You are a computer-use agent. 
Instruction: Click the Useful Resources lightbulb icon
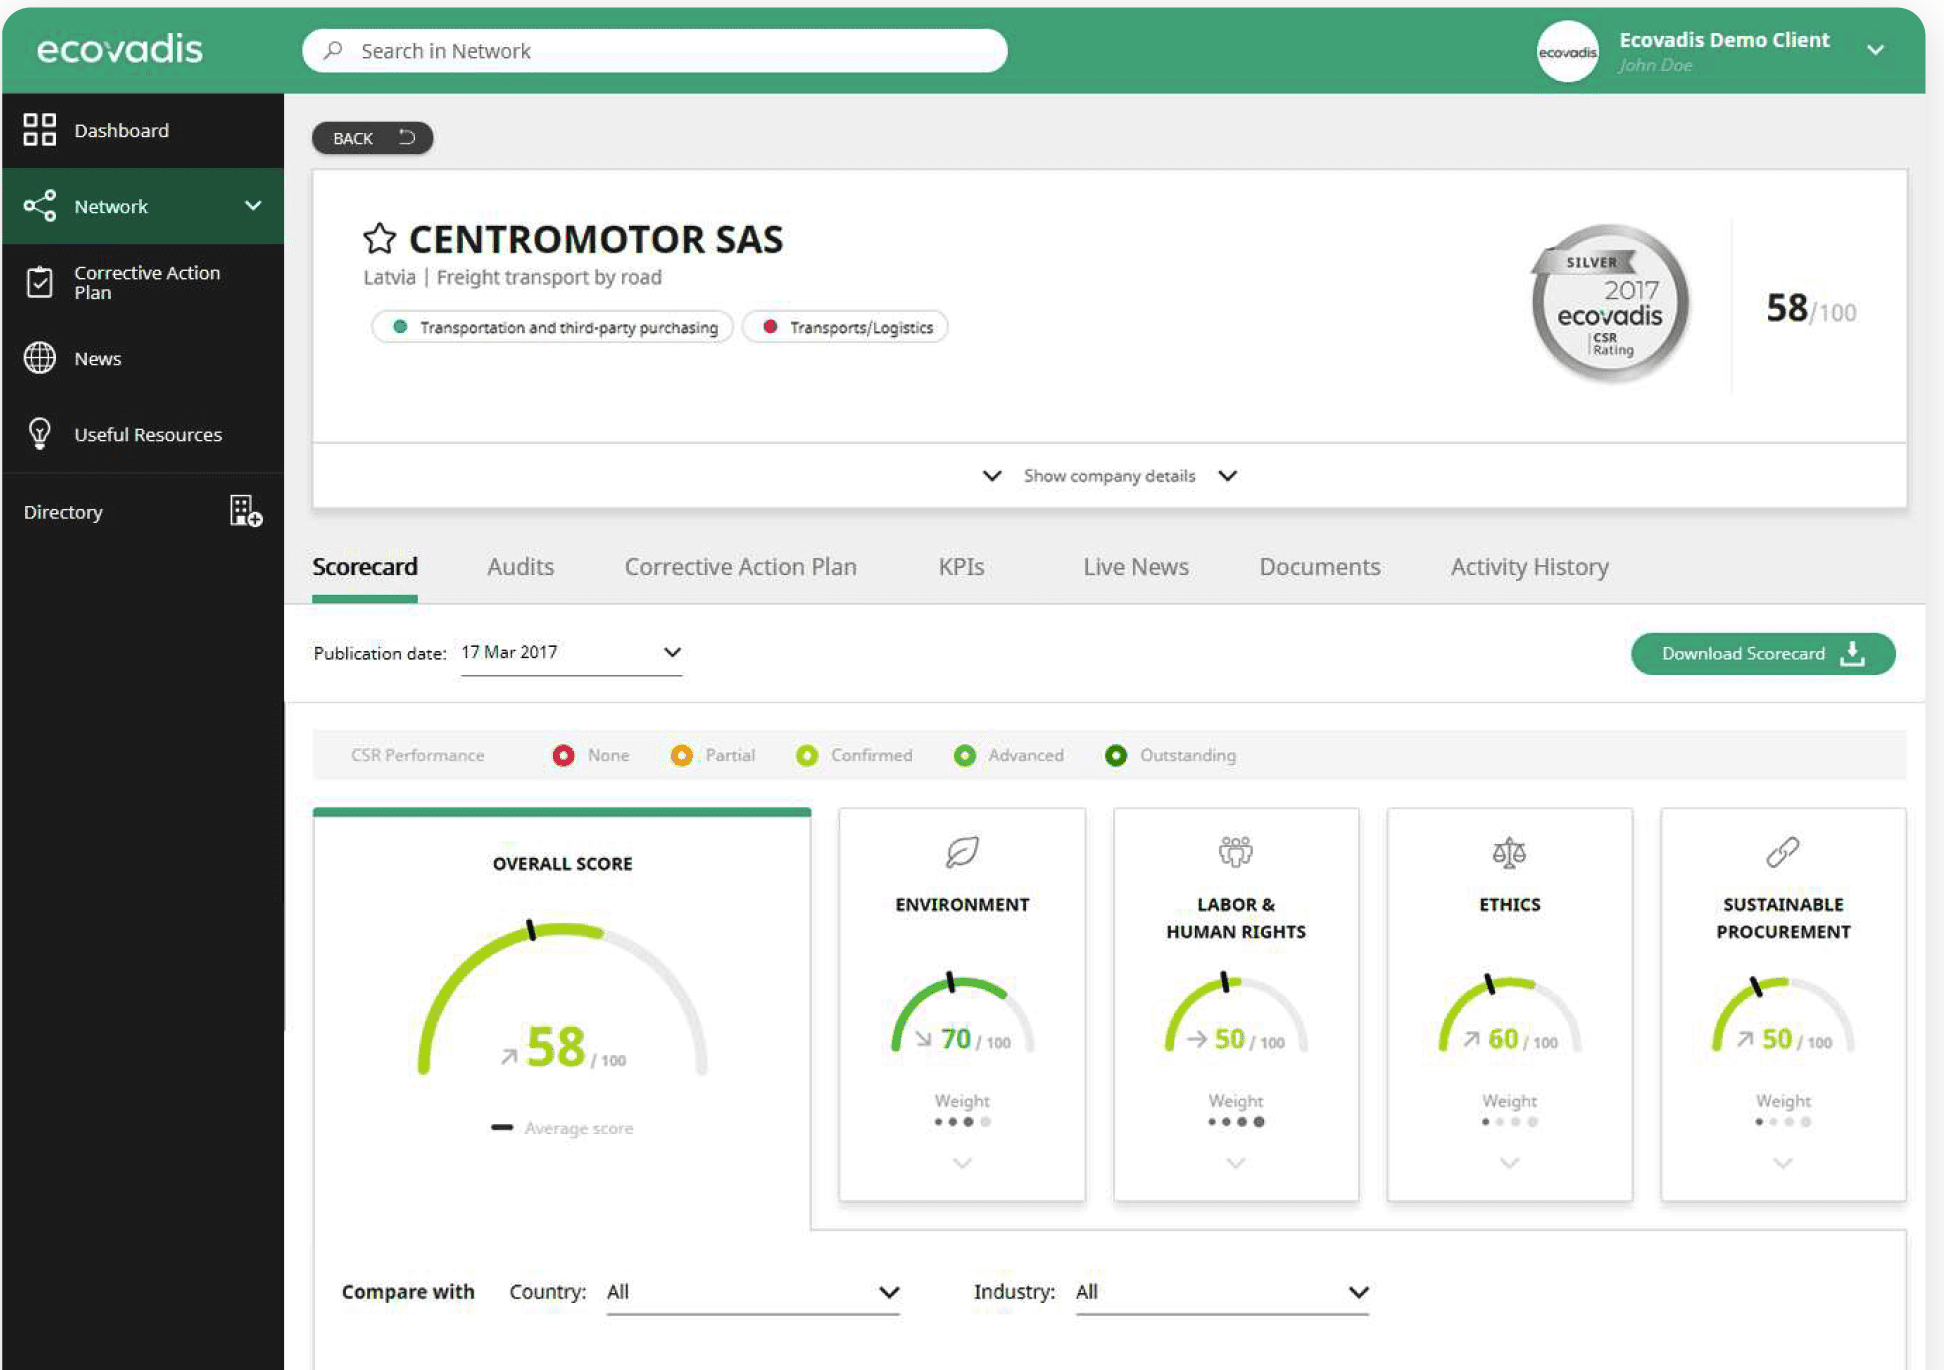40,434
